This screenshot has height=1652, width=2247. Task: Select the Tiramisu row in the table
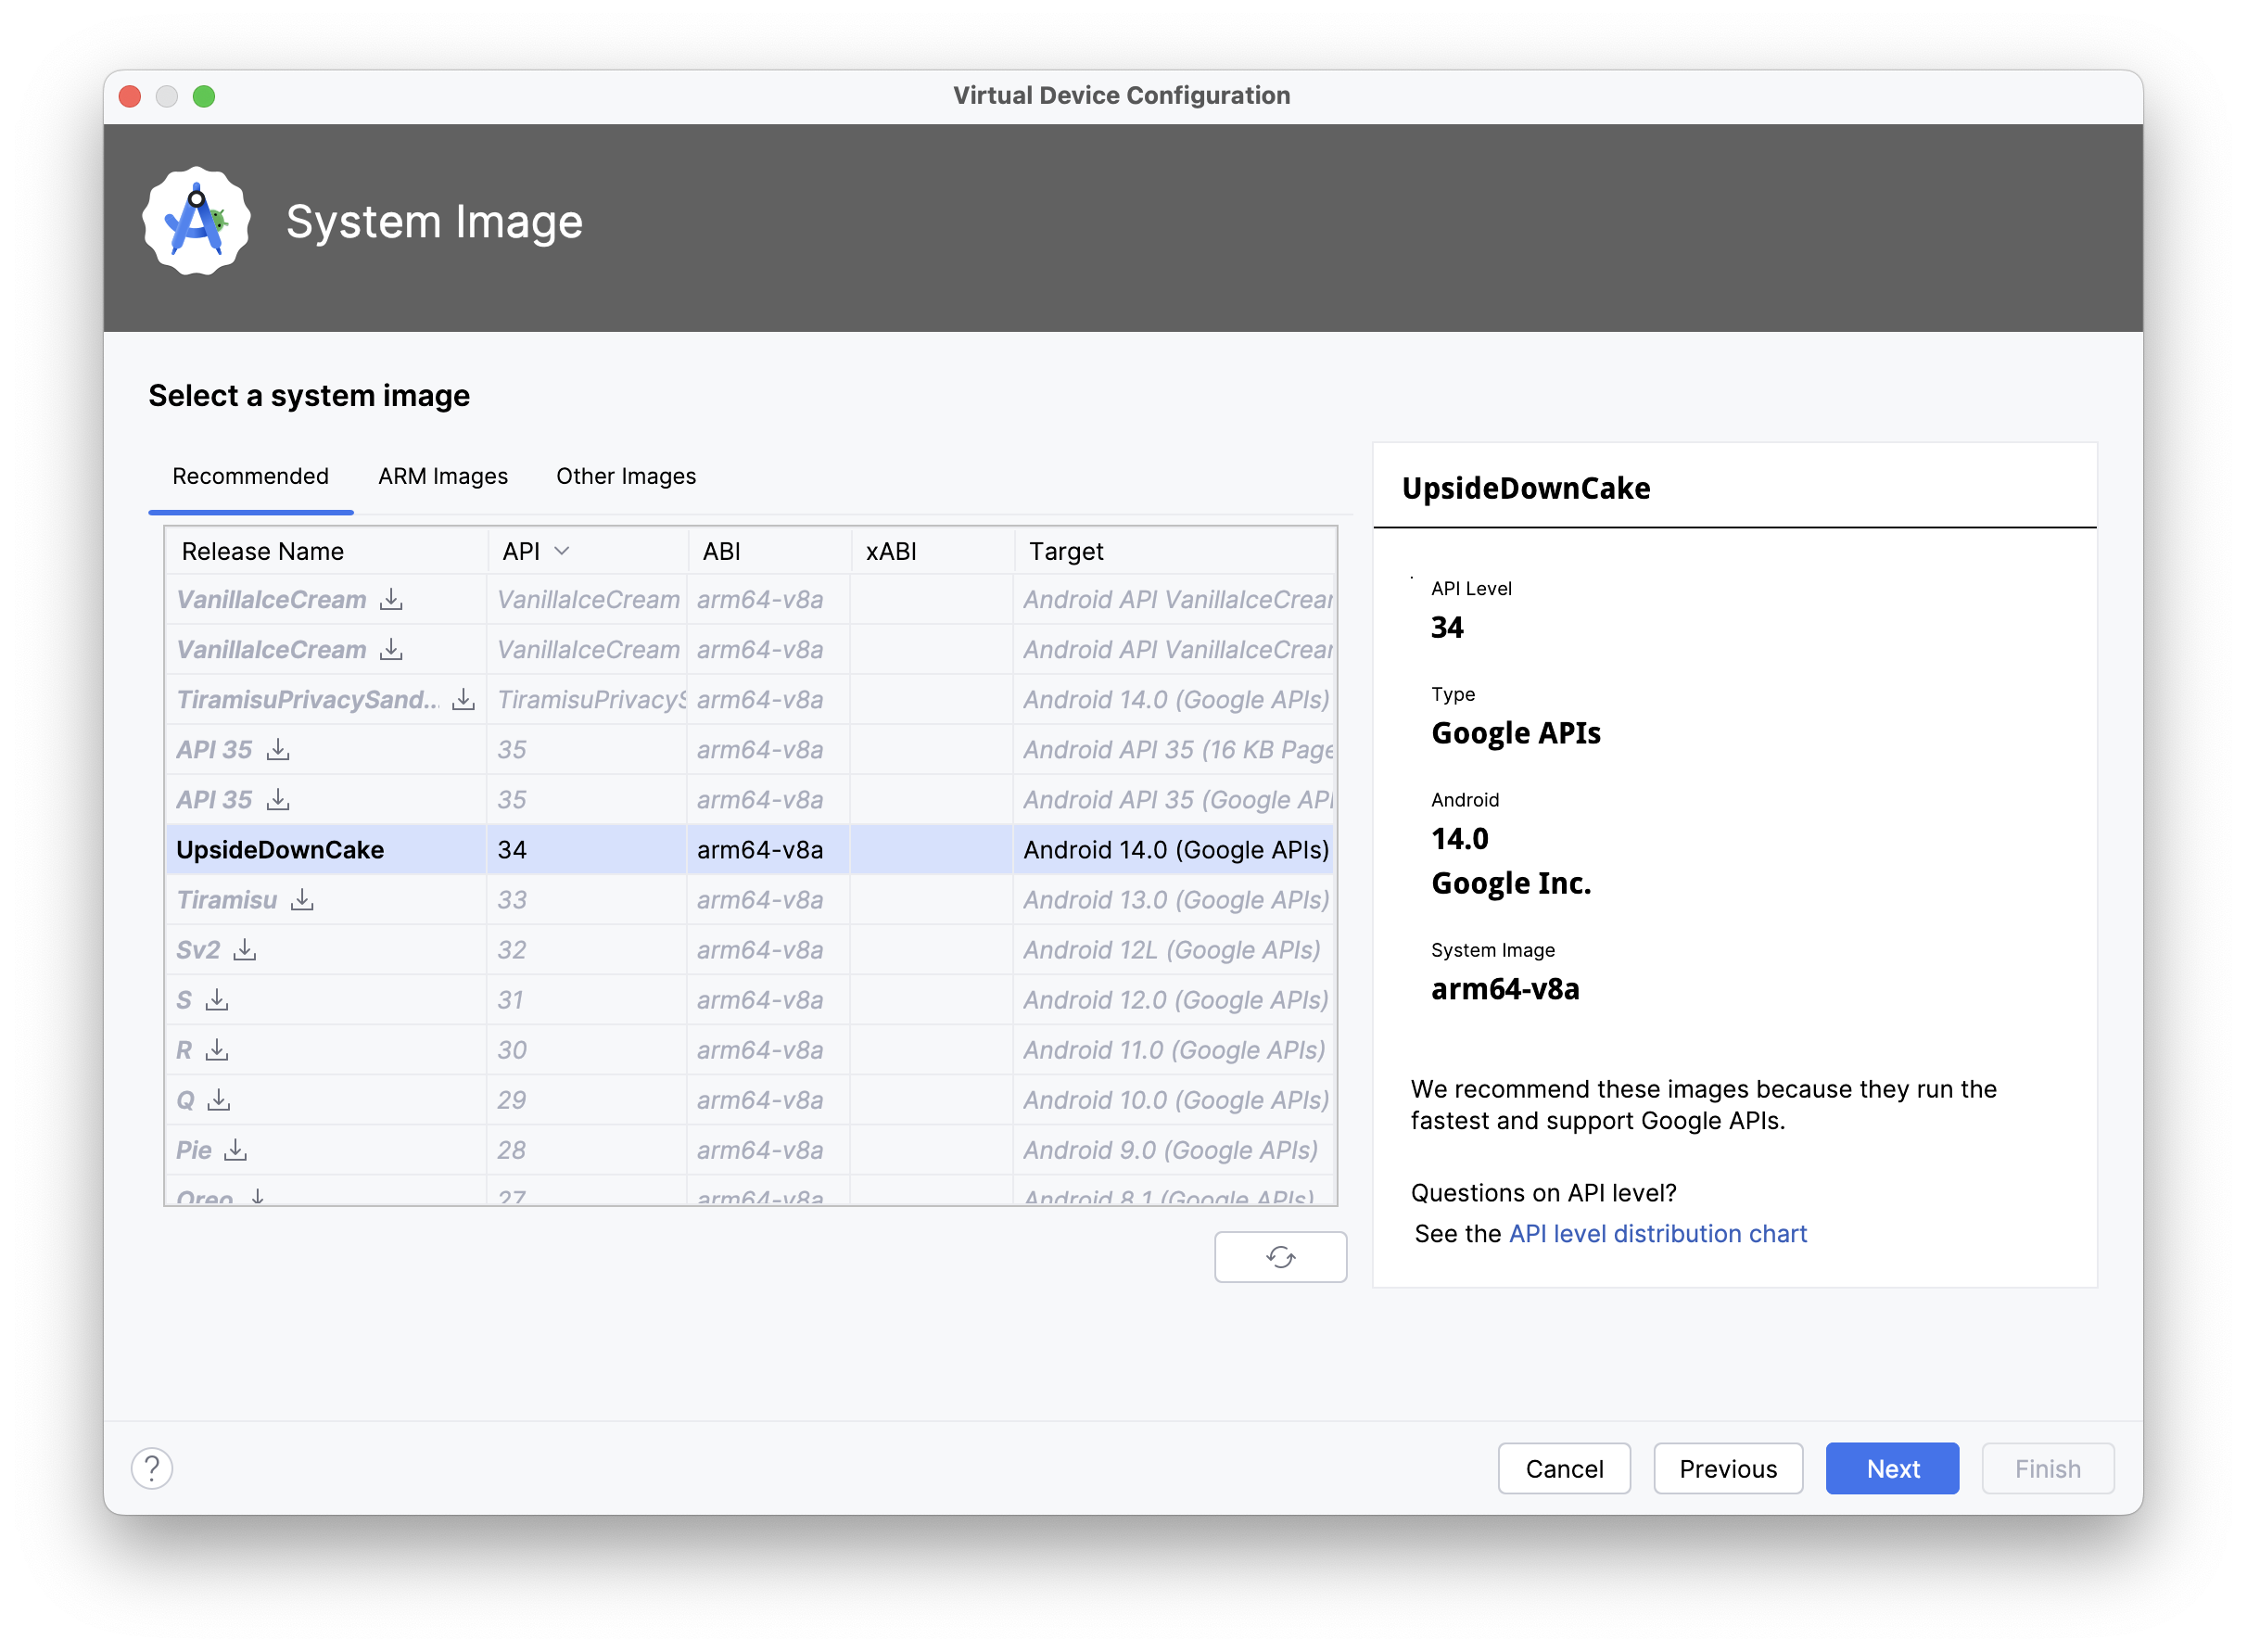click(x=600, y=900)
